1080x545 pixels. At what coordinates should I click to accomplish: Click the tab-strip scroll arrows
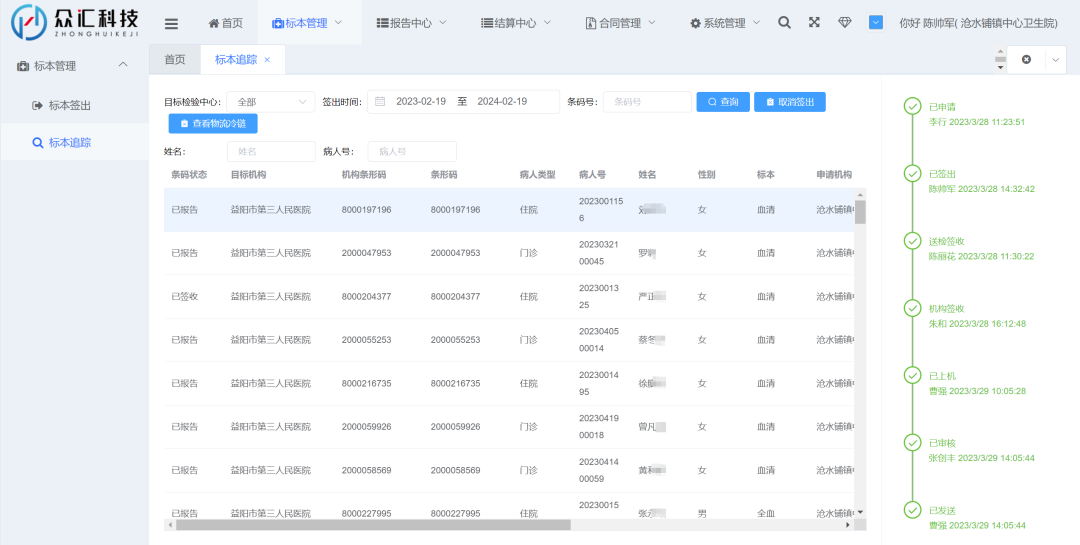pyautogui.click(x=1000, y=60)
